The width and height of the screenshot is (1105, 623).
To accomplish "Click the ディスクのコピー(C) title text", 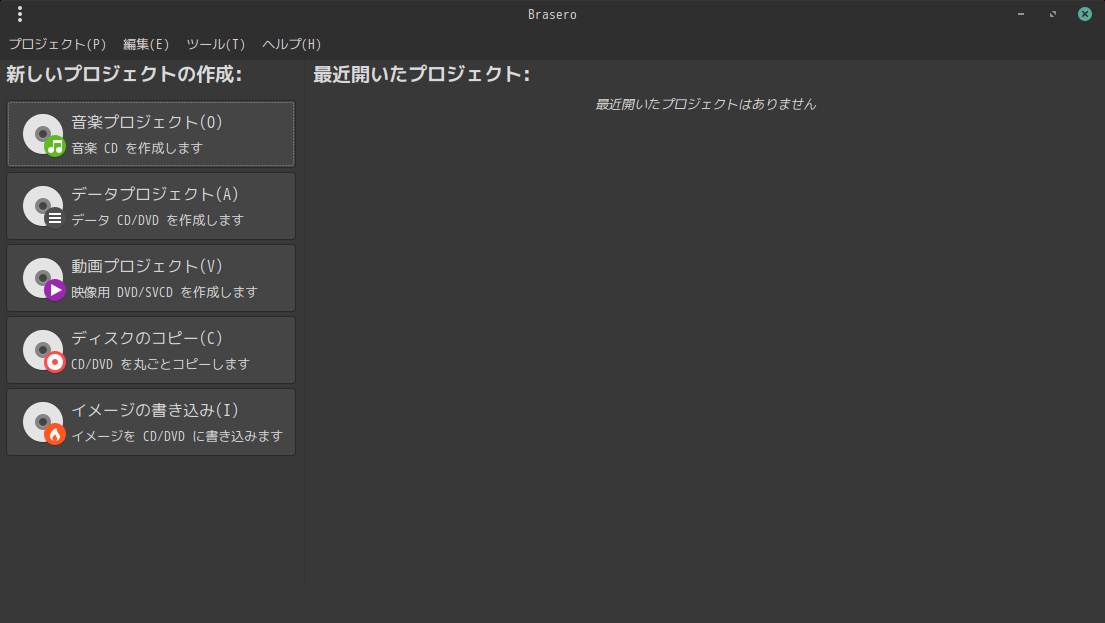I will [x=147, y=338].
